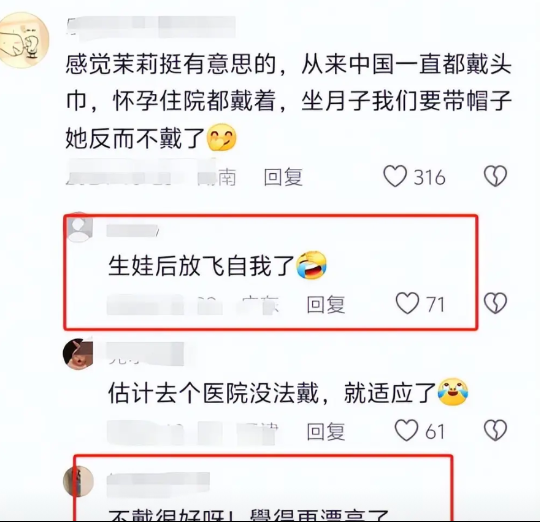
Task: Open avatar beside 估计去个医院没法戴 comment
Action: point(78,353)
